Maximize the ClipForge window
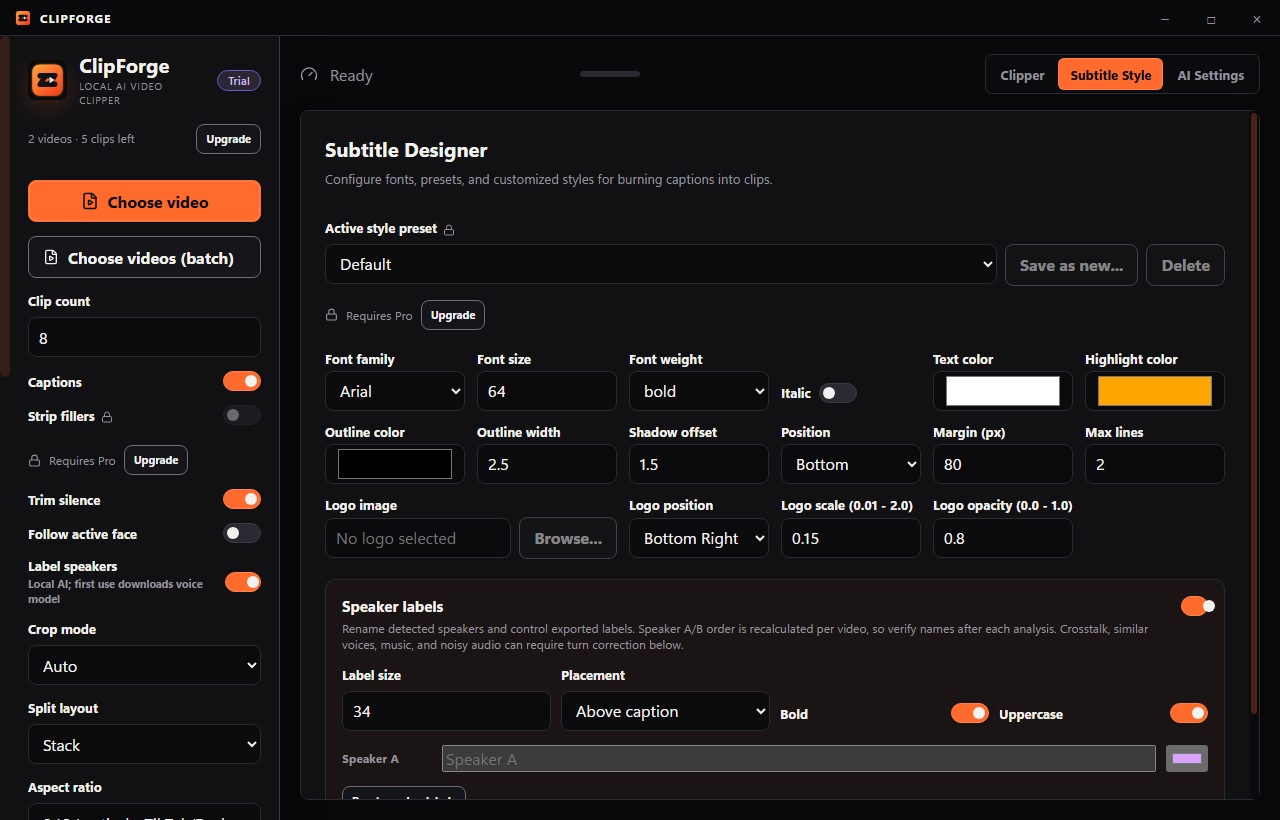Viewport: 1280px width, 820px height. pyautogui.click(x=1211, y=19)
